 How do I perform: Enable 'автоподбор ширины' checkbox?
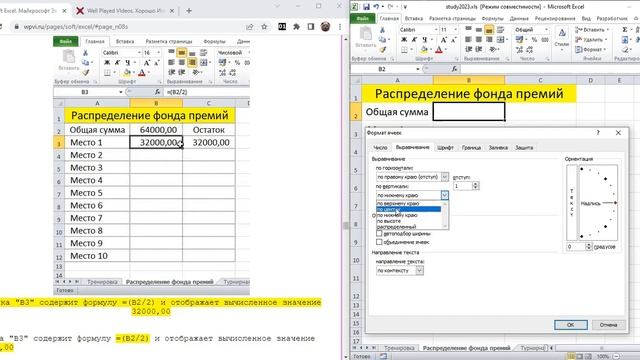[379, 233]
